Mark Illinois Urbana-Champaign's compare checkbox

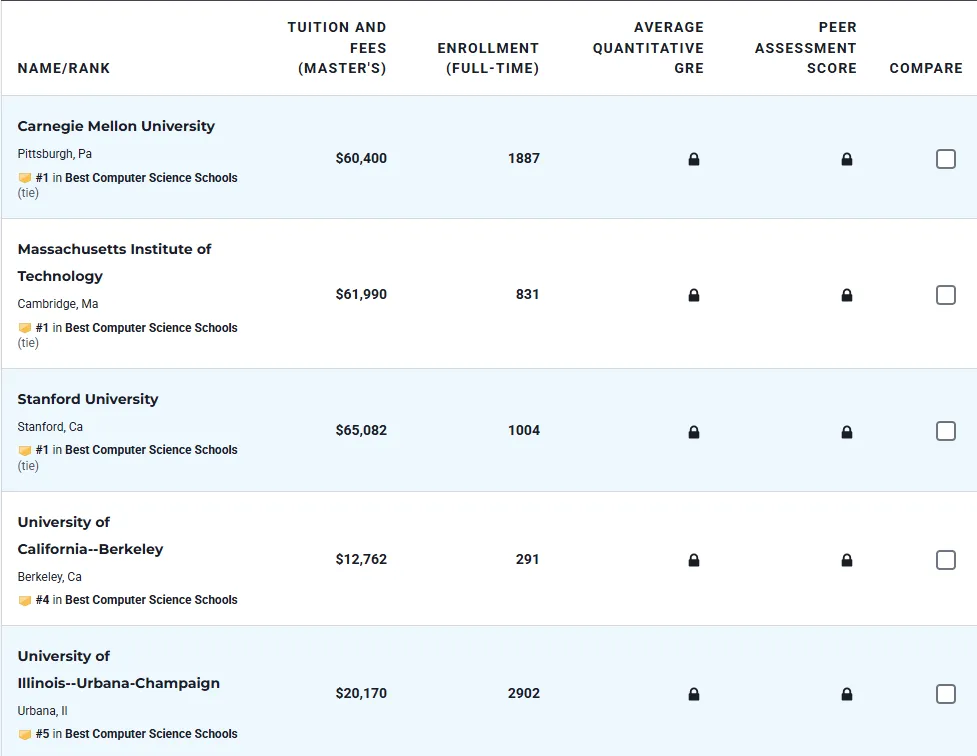(x=945, y=694)
